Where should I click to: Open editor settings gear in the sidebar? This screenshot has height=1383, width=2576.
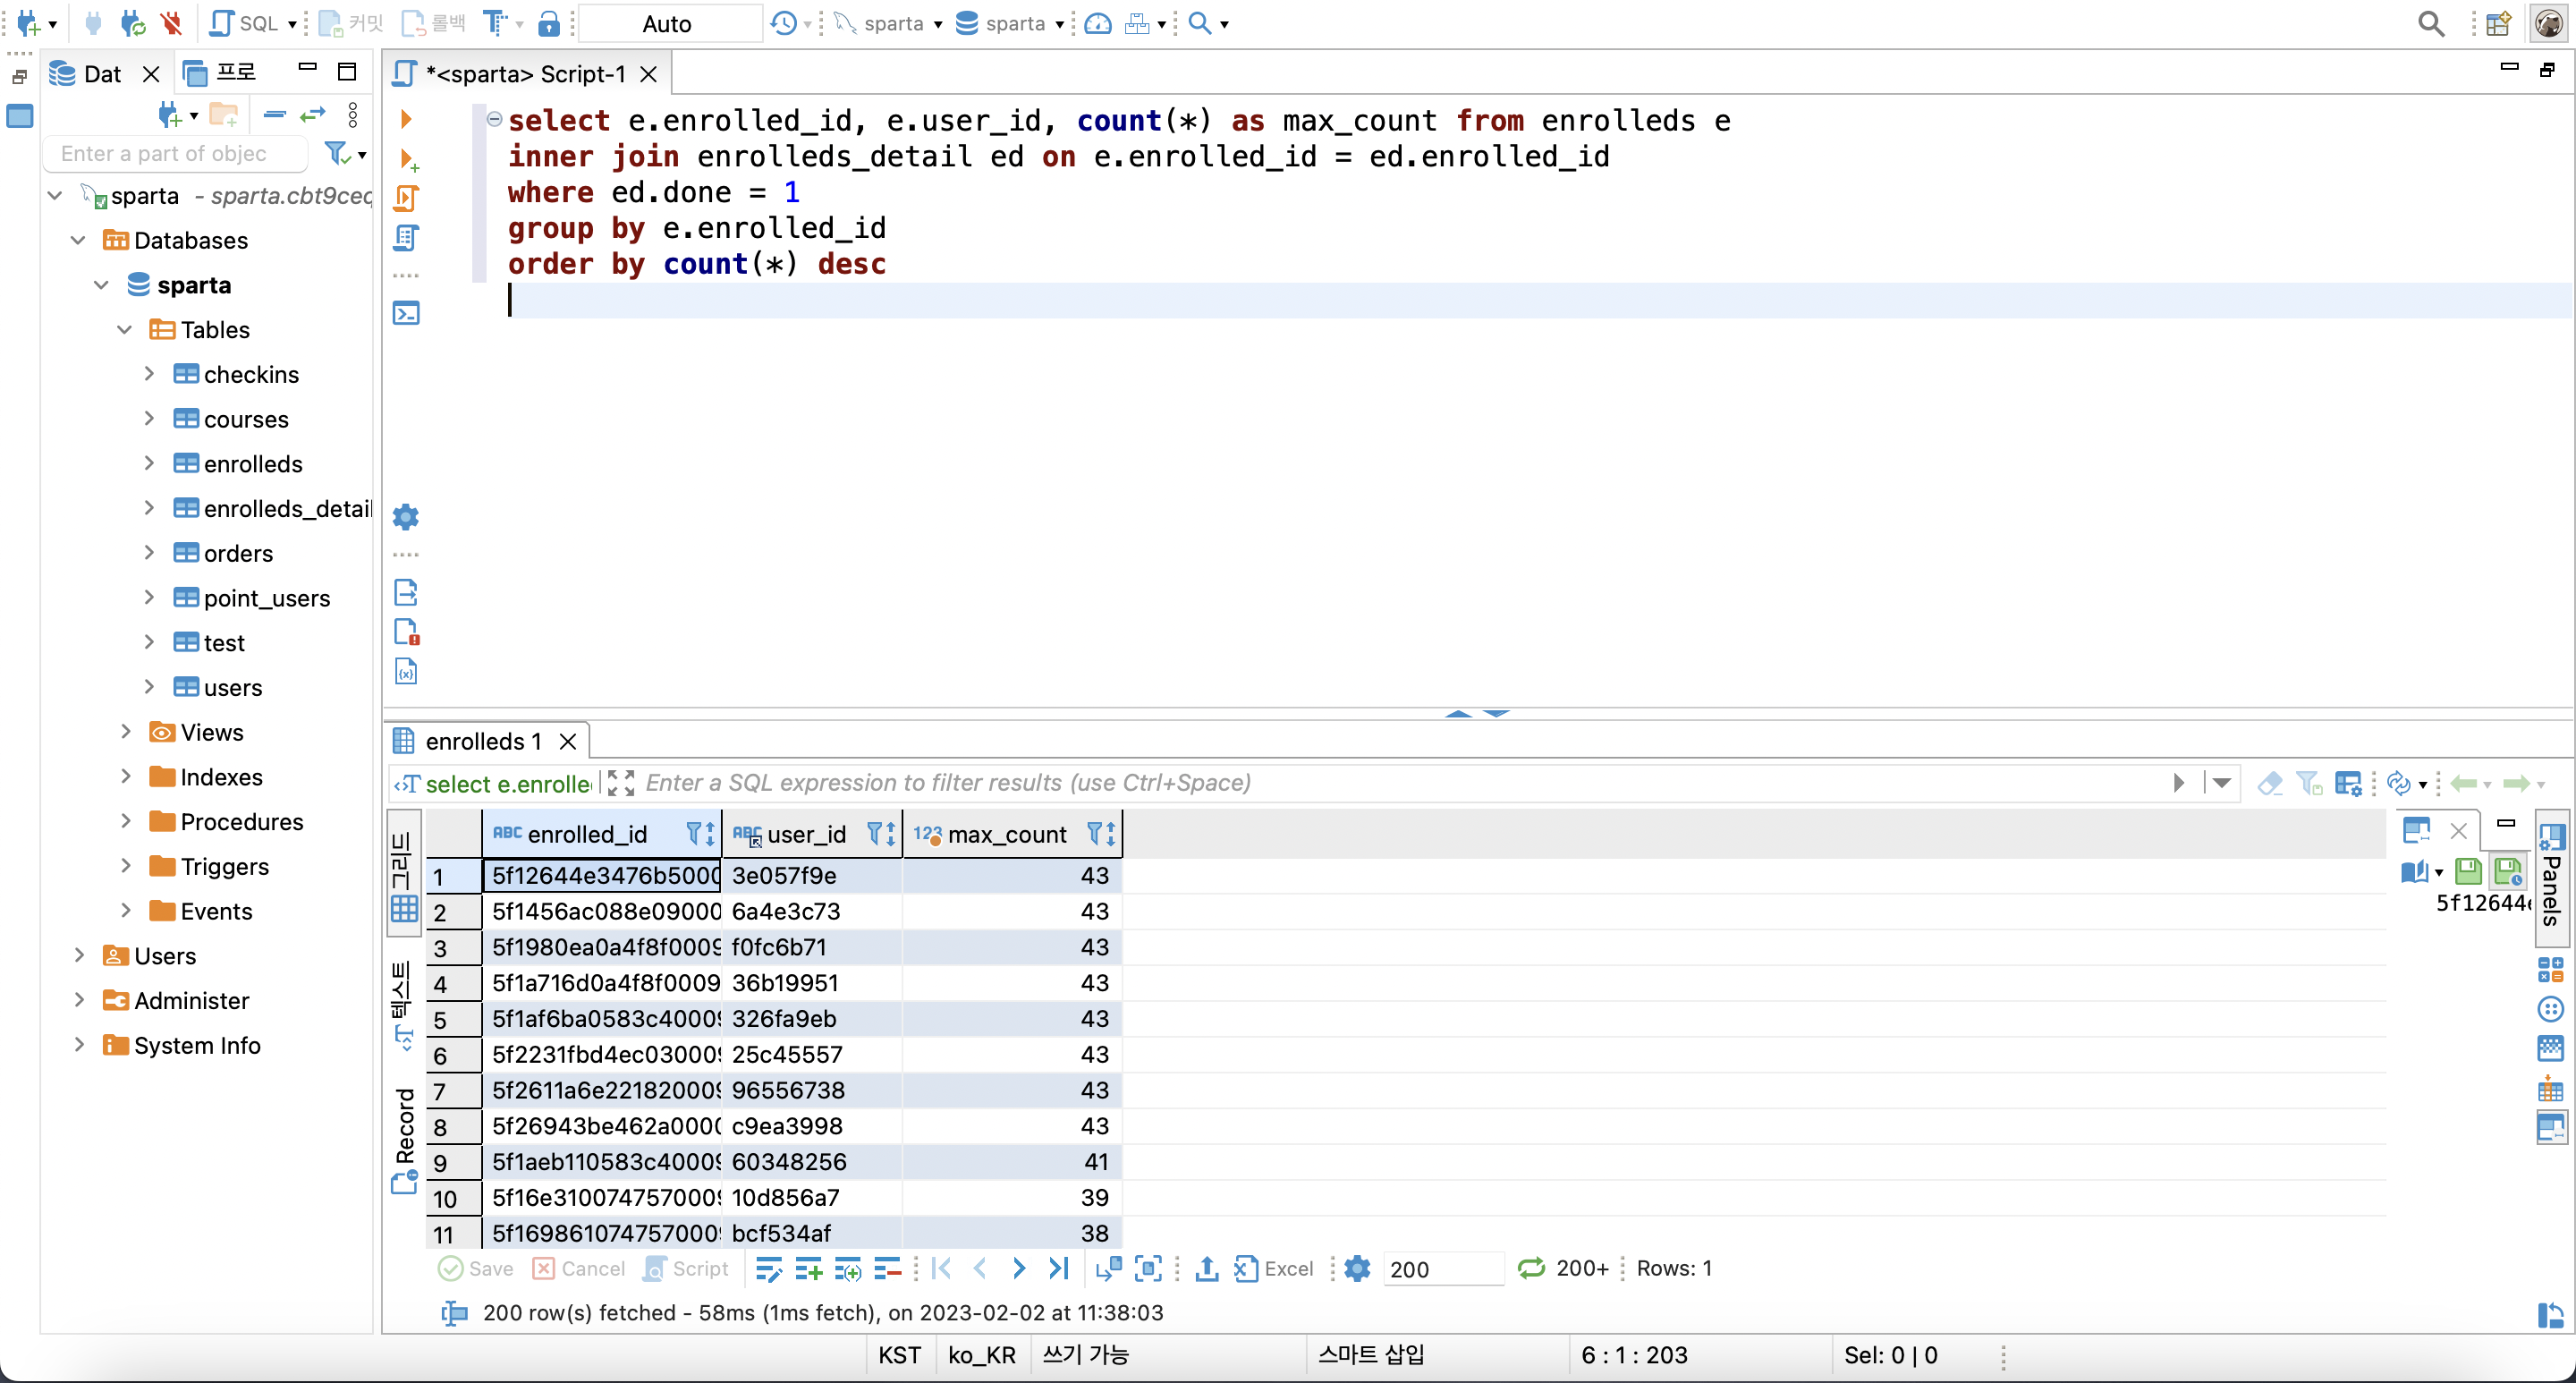(x=406, y=517)
